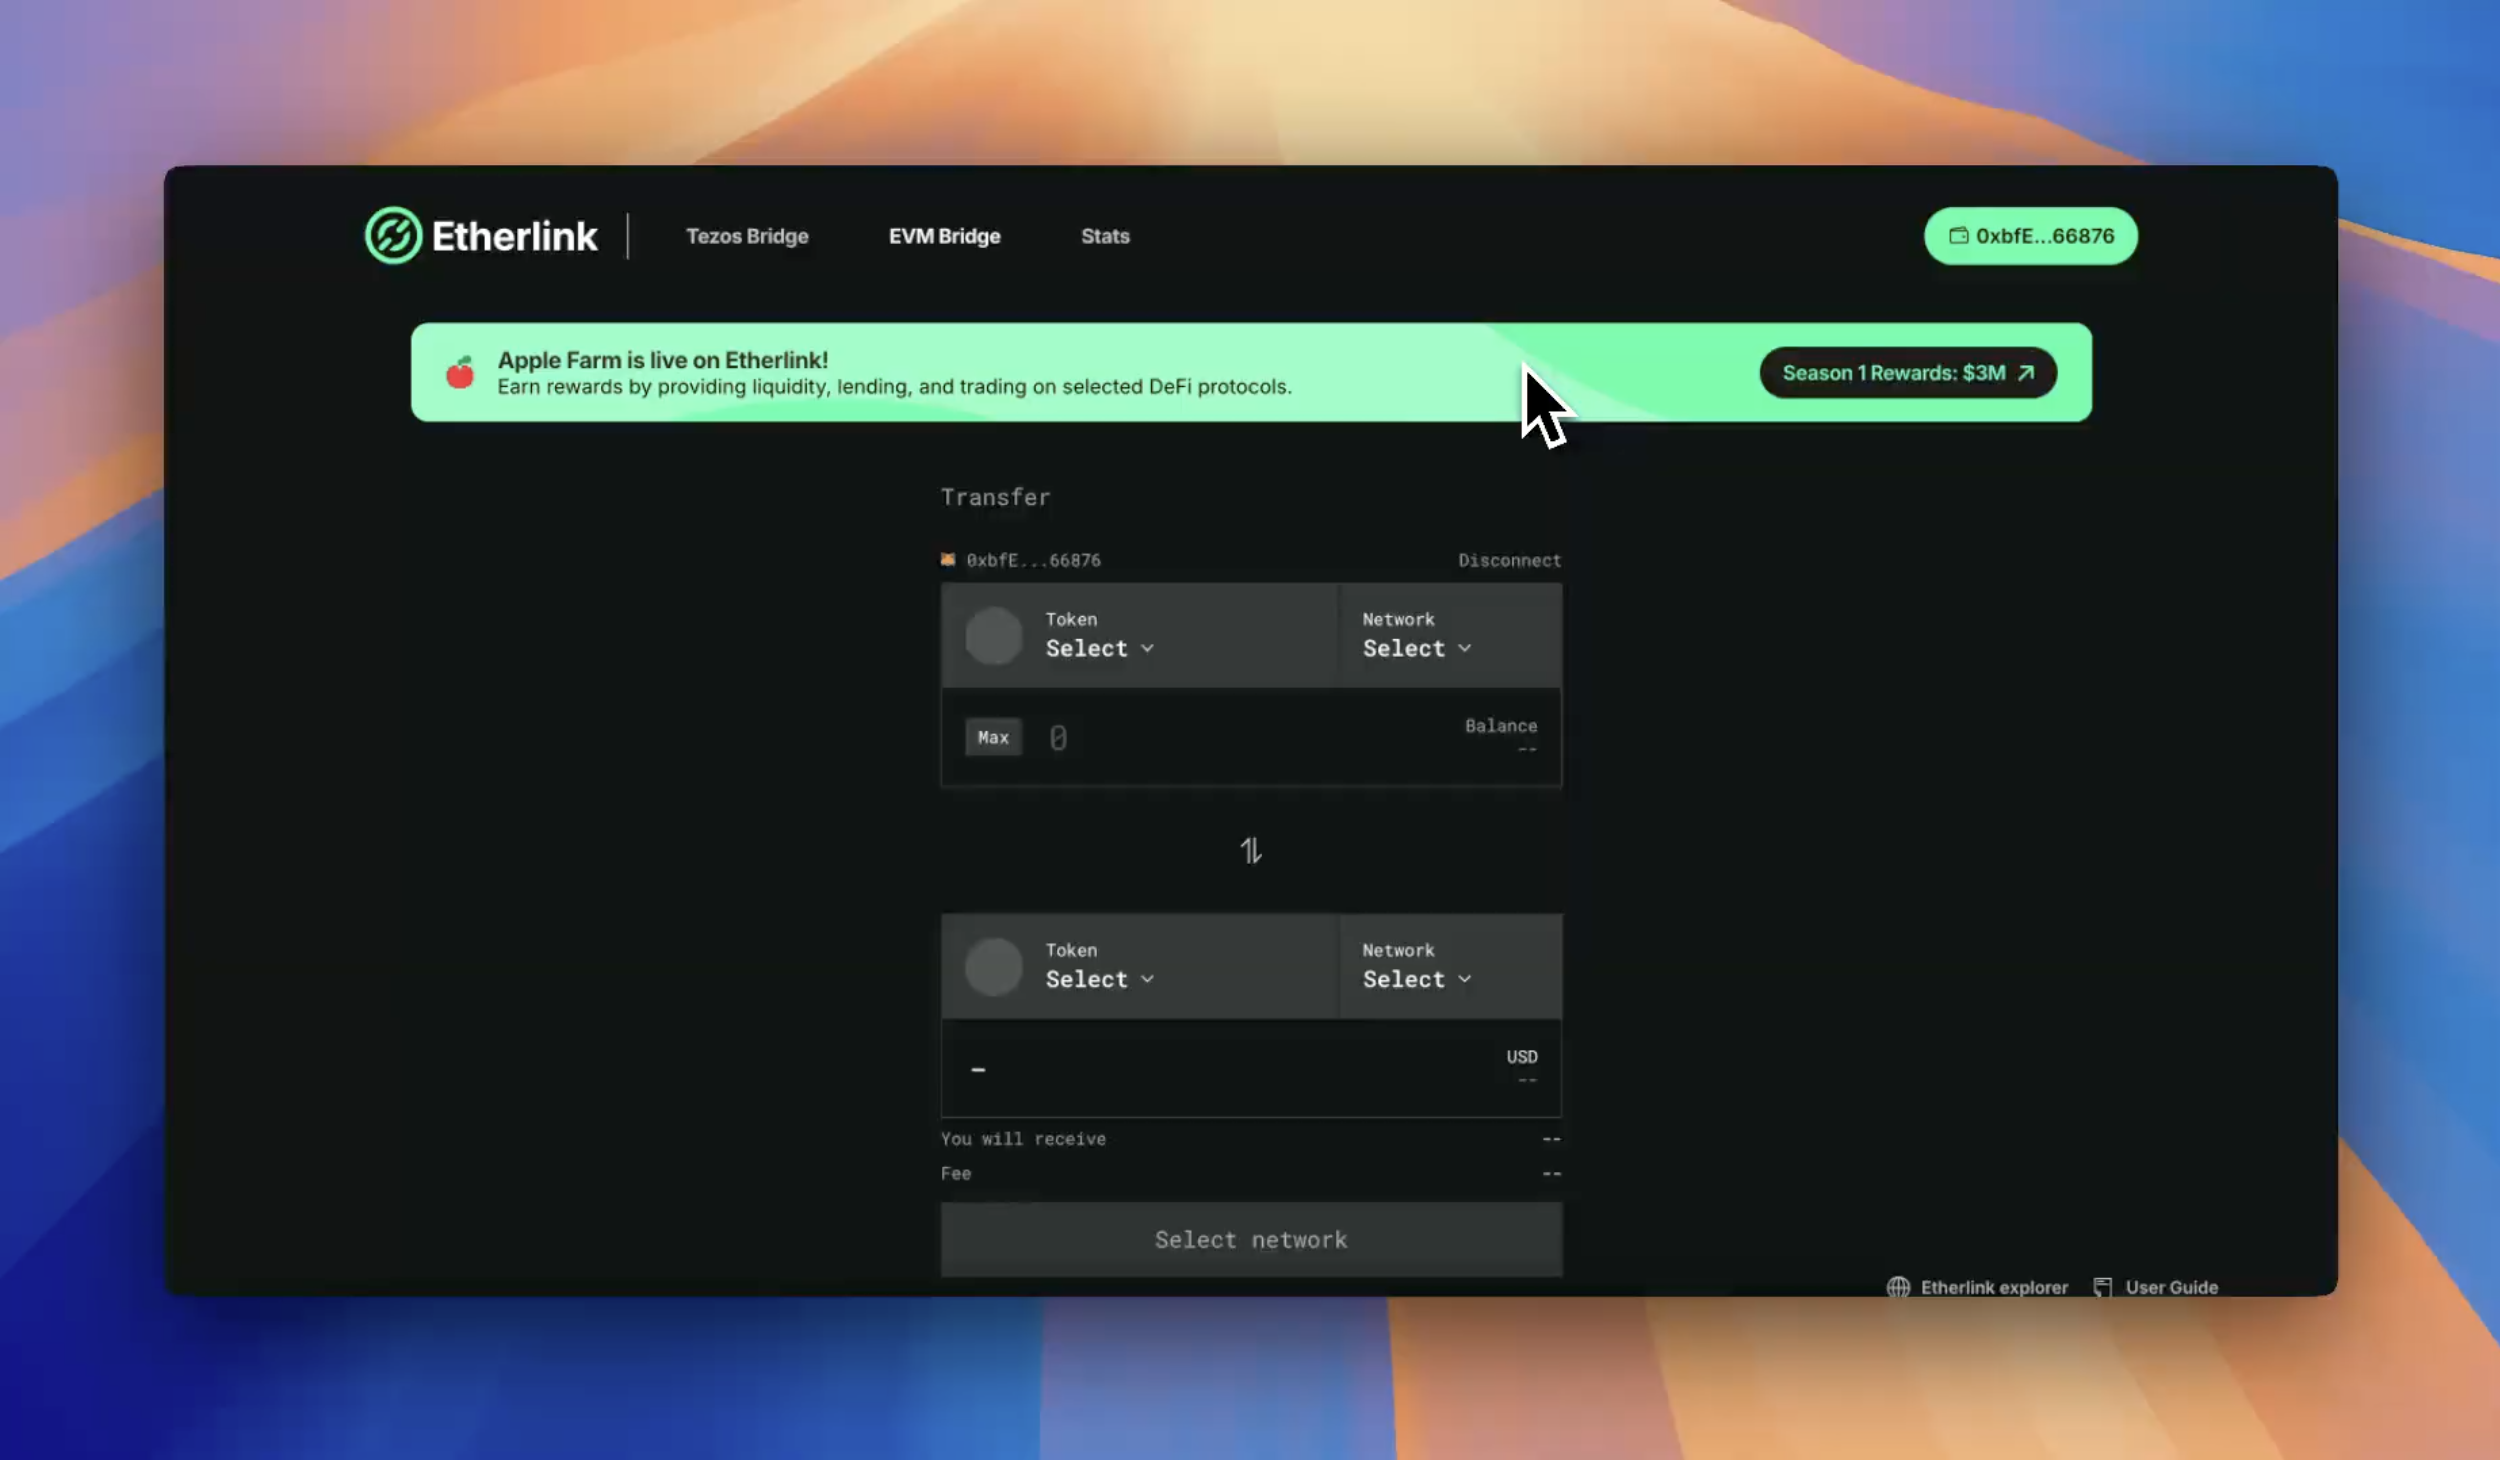Swap source and destination with arrows icon
The image size is (2500, 1460).
click(x=1251, y=851)
